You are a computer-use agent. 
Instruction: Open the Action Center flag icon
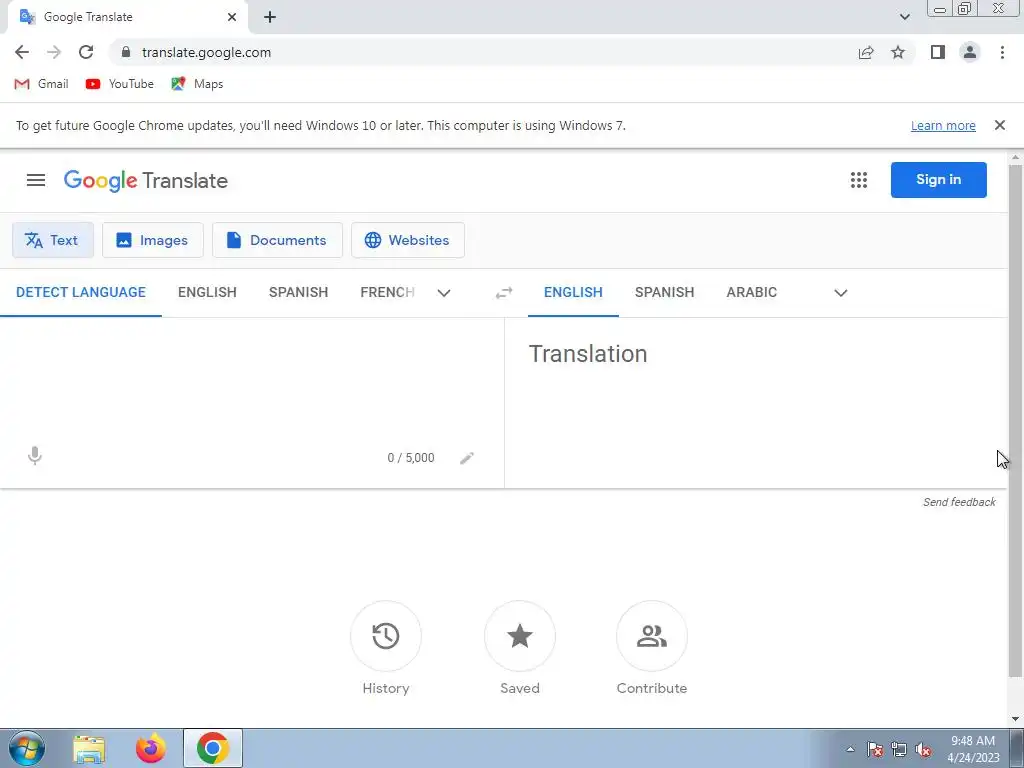click(x=874, y=749)
